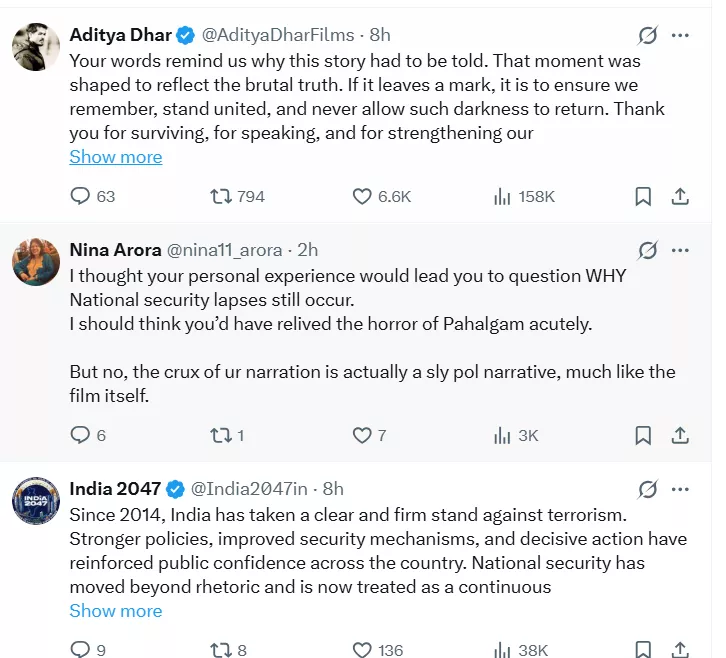
Task: Expand India 2047's tweet with Show more
Action: click(x=115, y=611)
